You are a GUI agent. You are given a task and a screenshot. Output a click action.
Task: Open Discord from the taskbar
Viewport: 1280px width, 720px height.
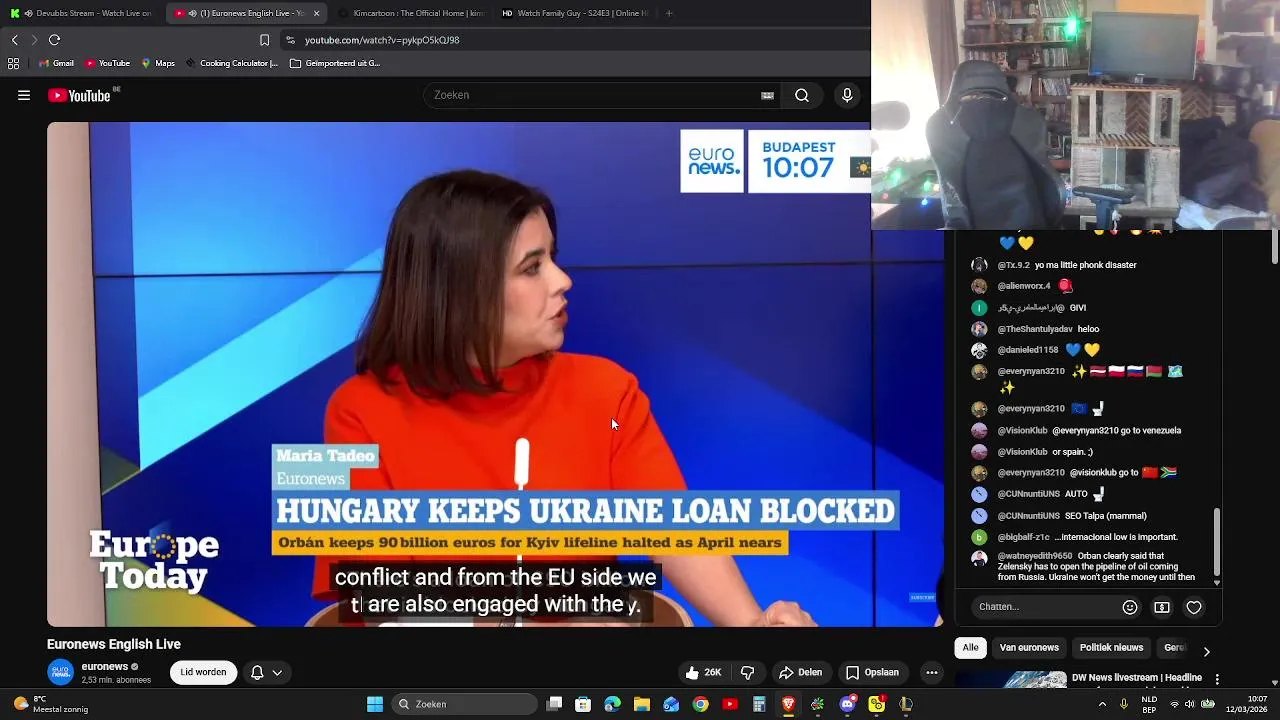click(x=848, y=704)
